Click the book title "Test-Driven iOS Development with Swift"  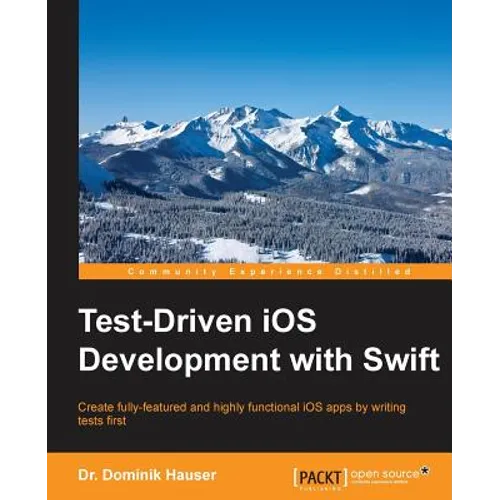point(259,341)
